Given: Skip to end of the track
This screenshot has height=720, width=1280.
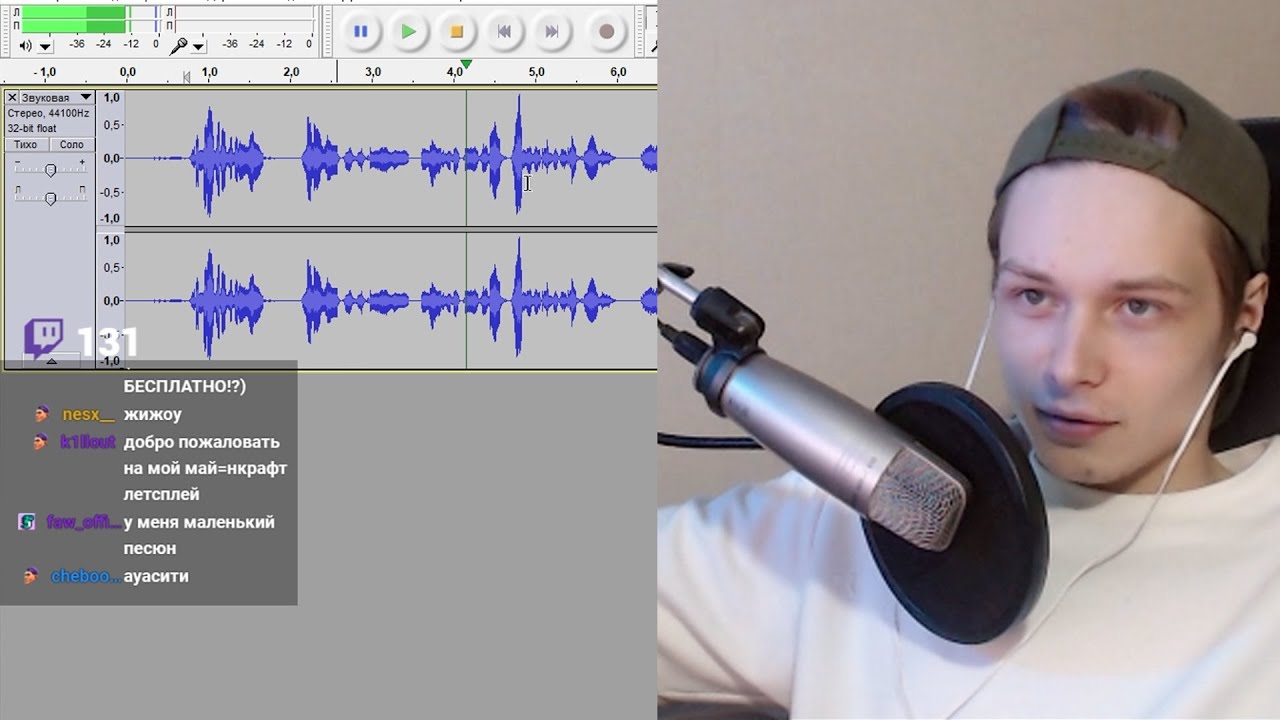Looking at the screenshot, I should click(x=551, y=32).
